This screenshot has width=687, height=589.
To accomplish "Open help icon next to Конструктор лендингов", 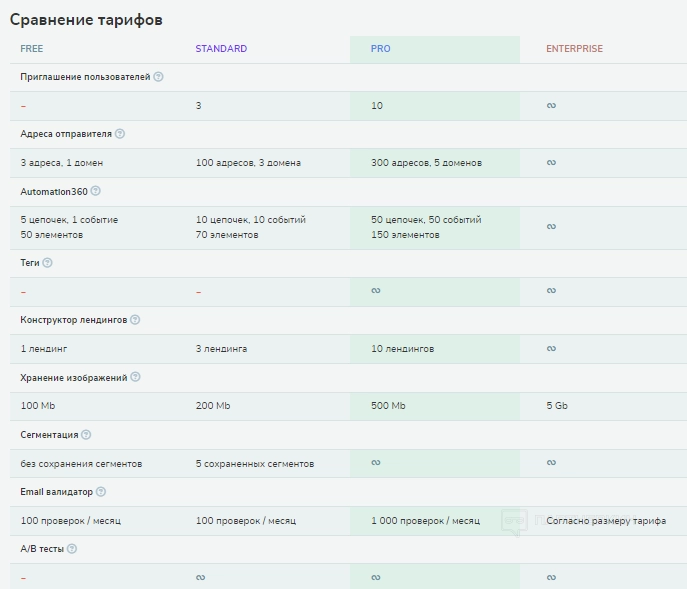I will (135, 320).
